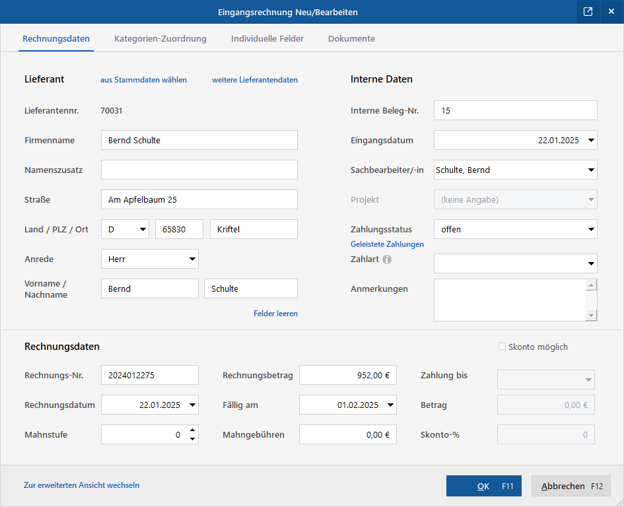Click the pop-out window icon in title bar
This screenshot has width=624, height=507.
coord(587,12)
